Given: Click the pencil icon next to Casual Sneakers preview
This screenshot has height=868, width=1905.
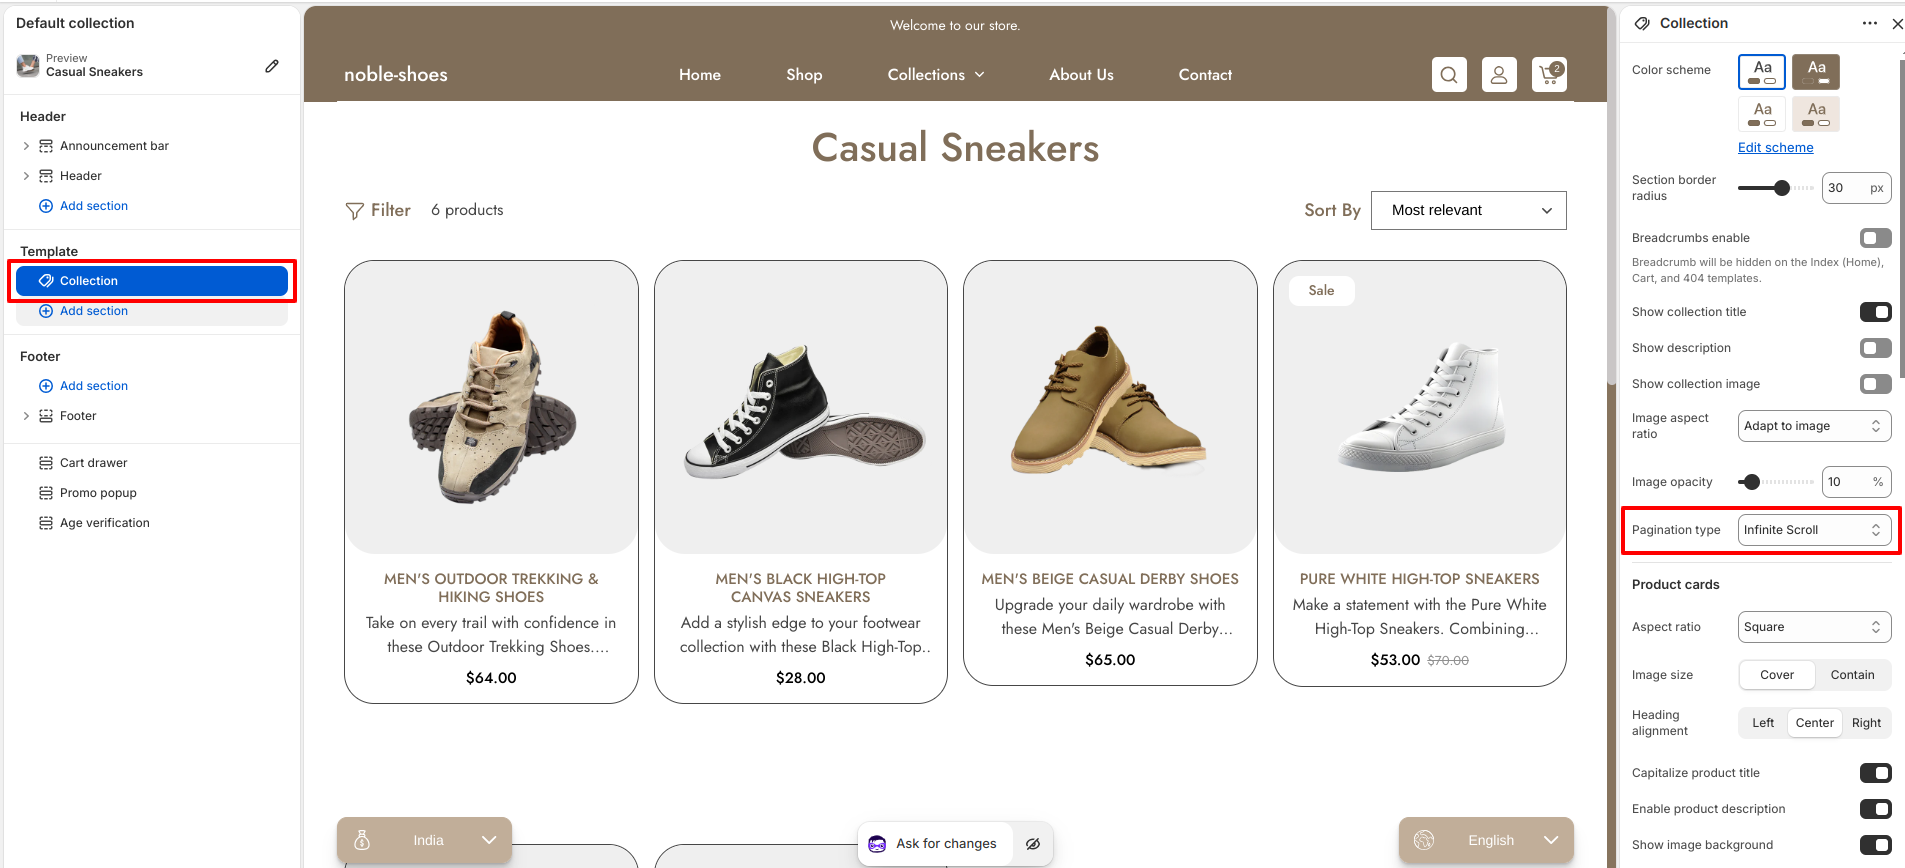Looking at the screenshot, I should pyautogui.click(x=272, y=66).
